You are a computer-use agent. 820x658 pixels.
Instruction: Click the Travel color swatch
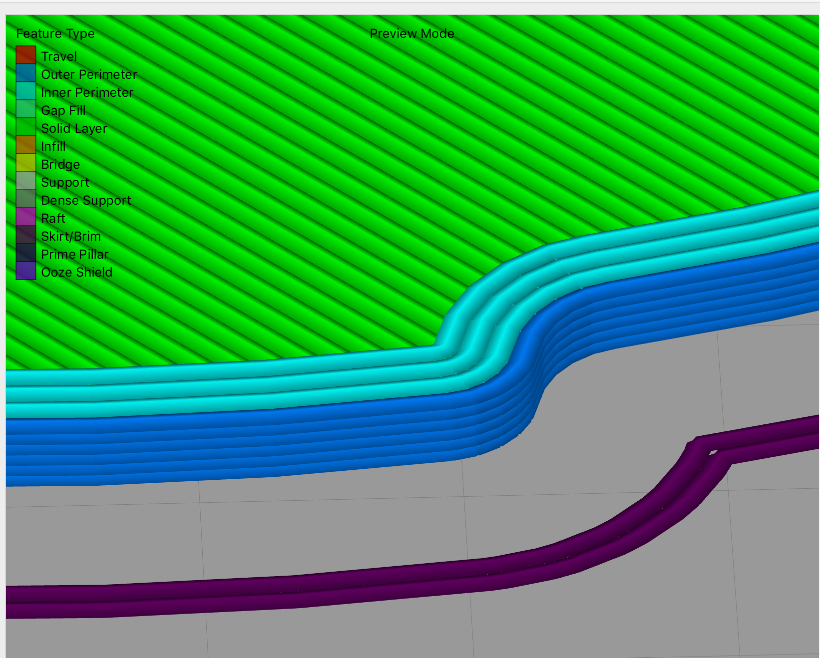(26, 55)
